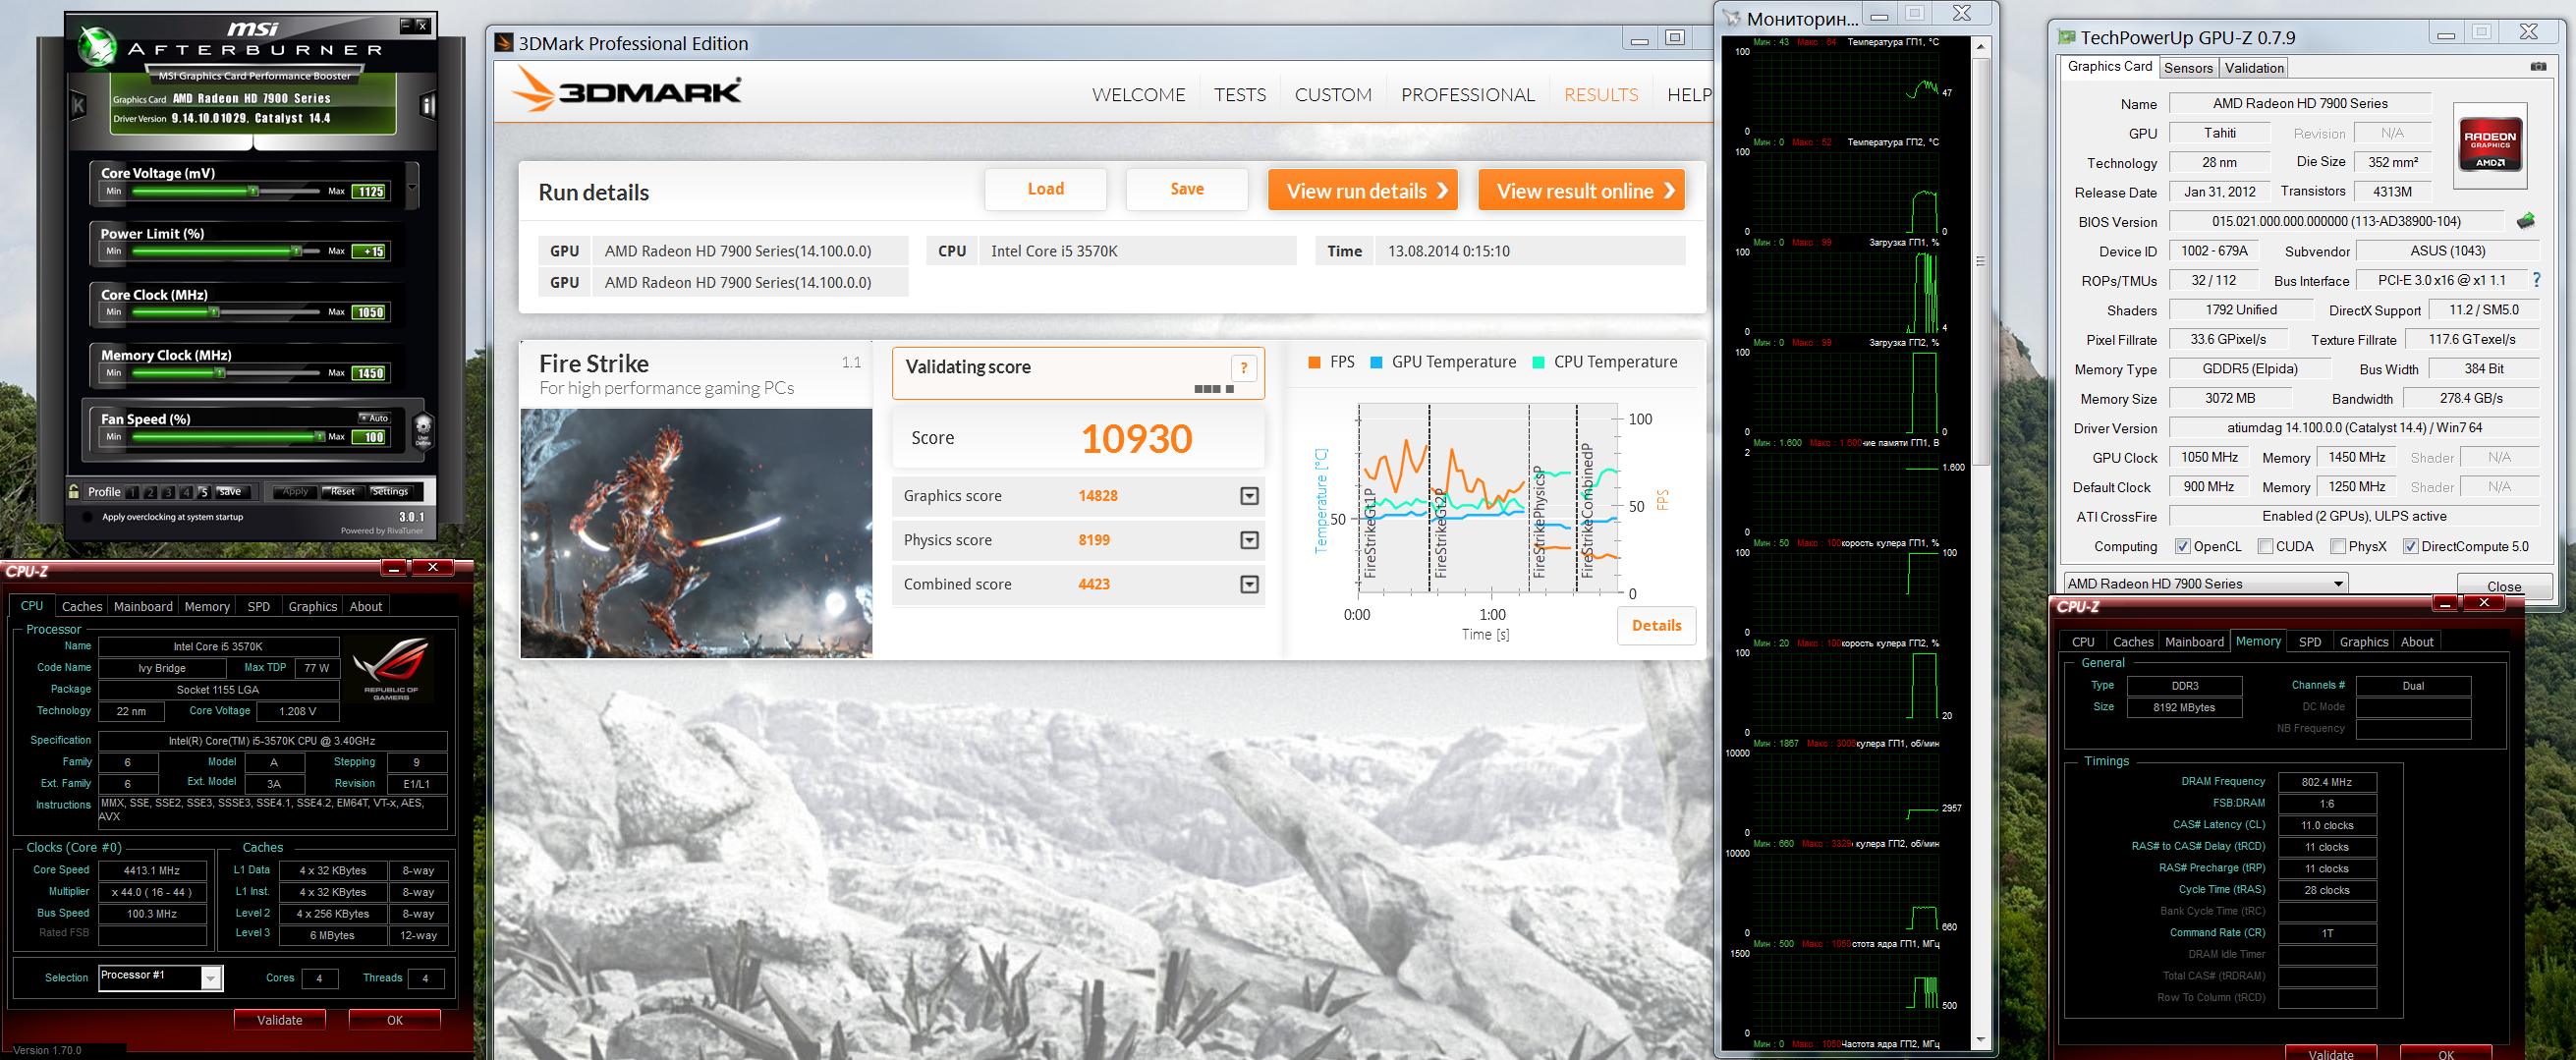Click the Power Limit slider handle
The height and width of the screenshot is (1060, 2576).
click(297, 251)
